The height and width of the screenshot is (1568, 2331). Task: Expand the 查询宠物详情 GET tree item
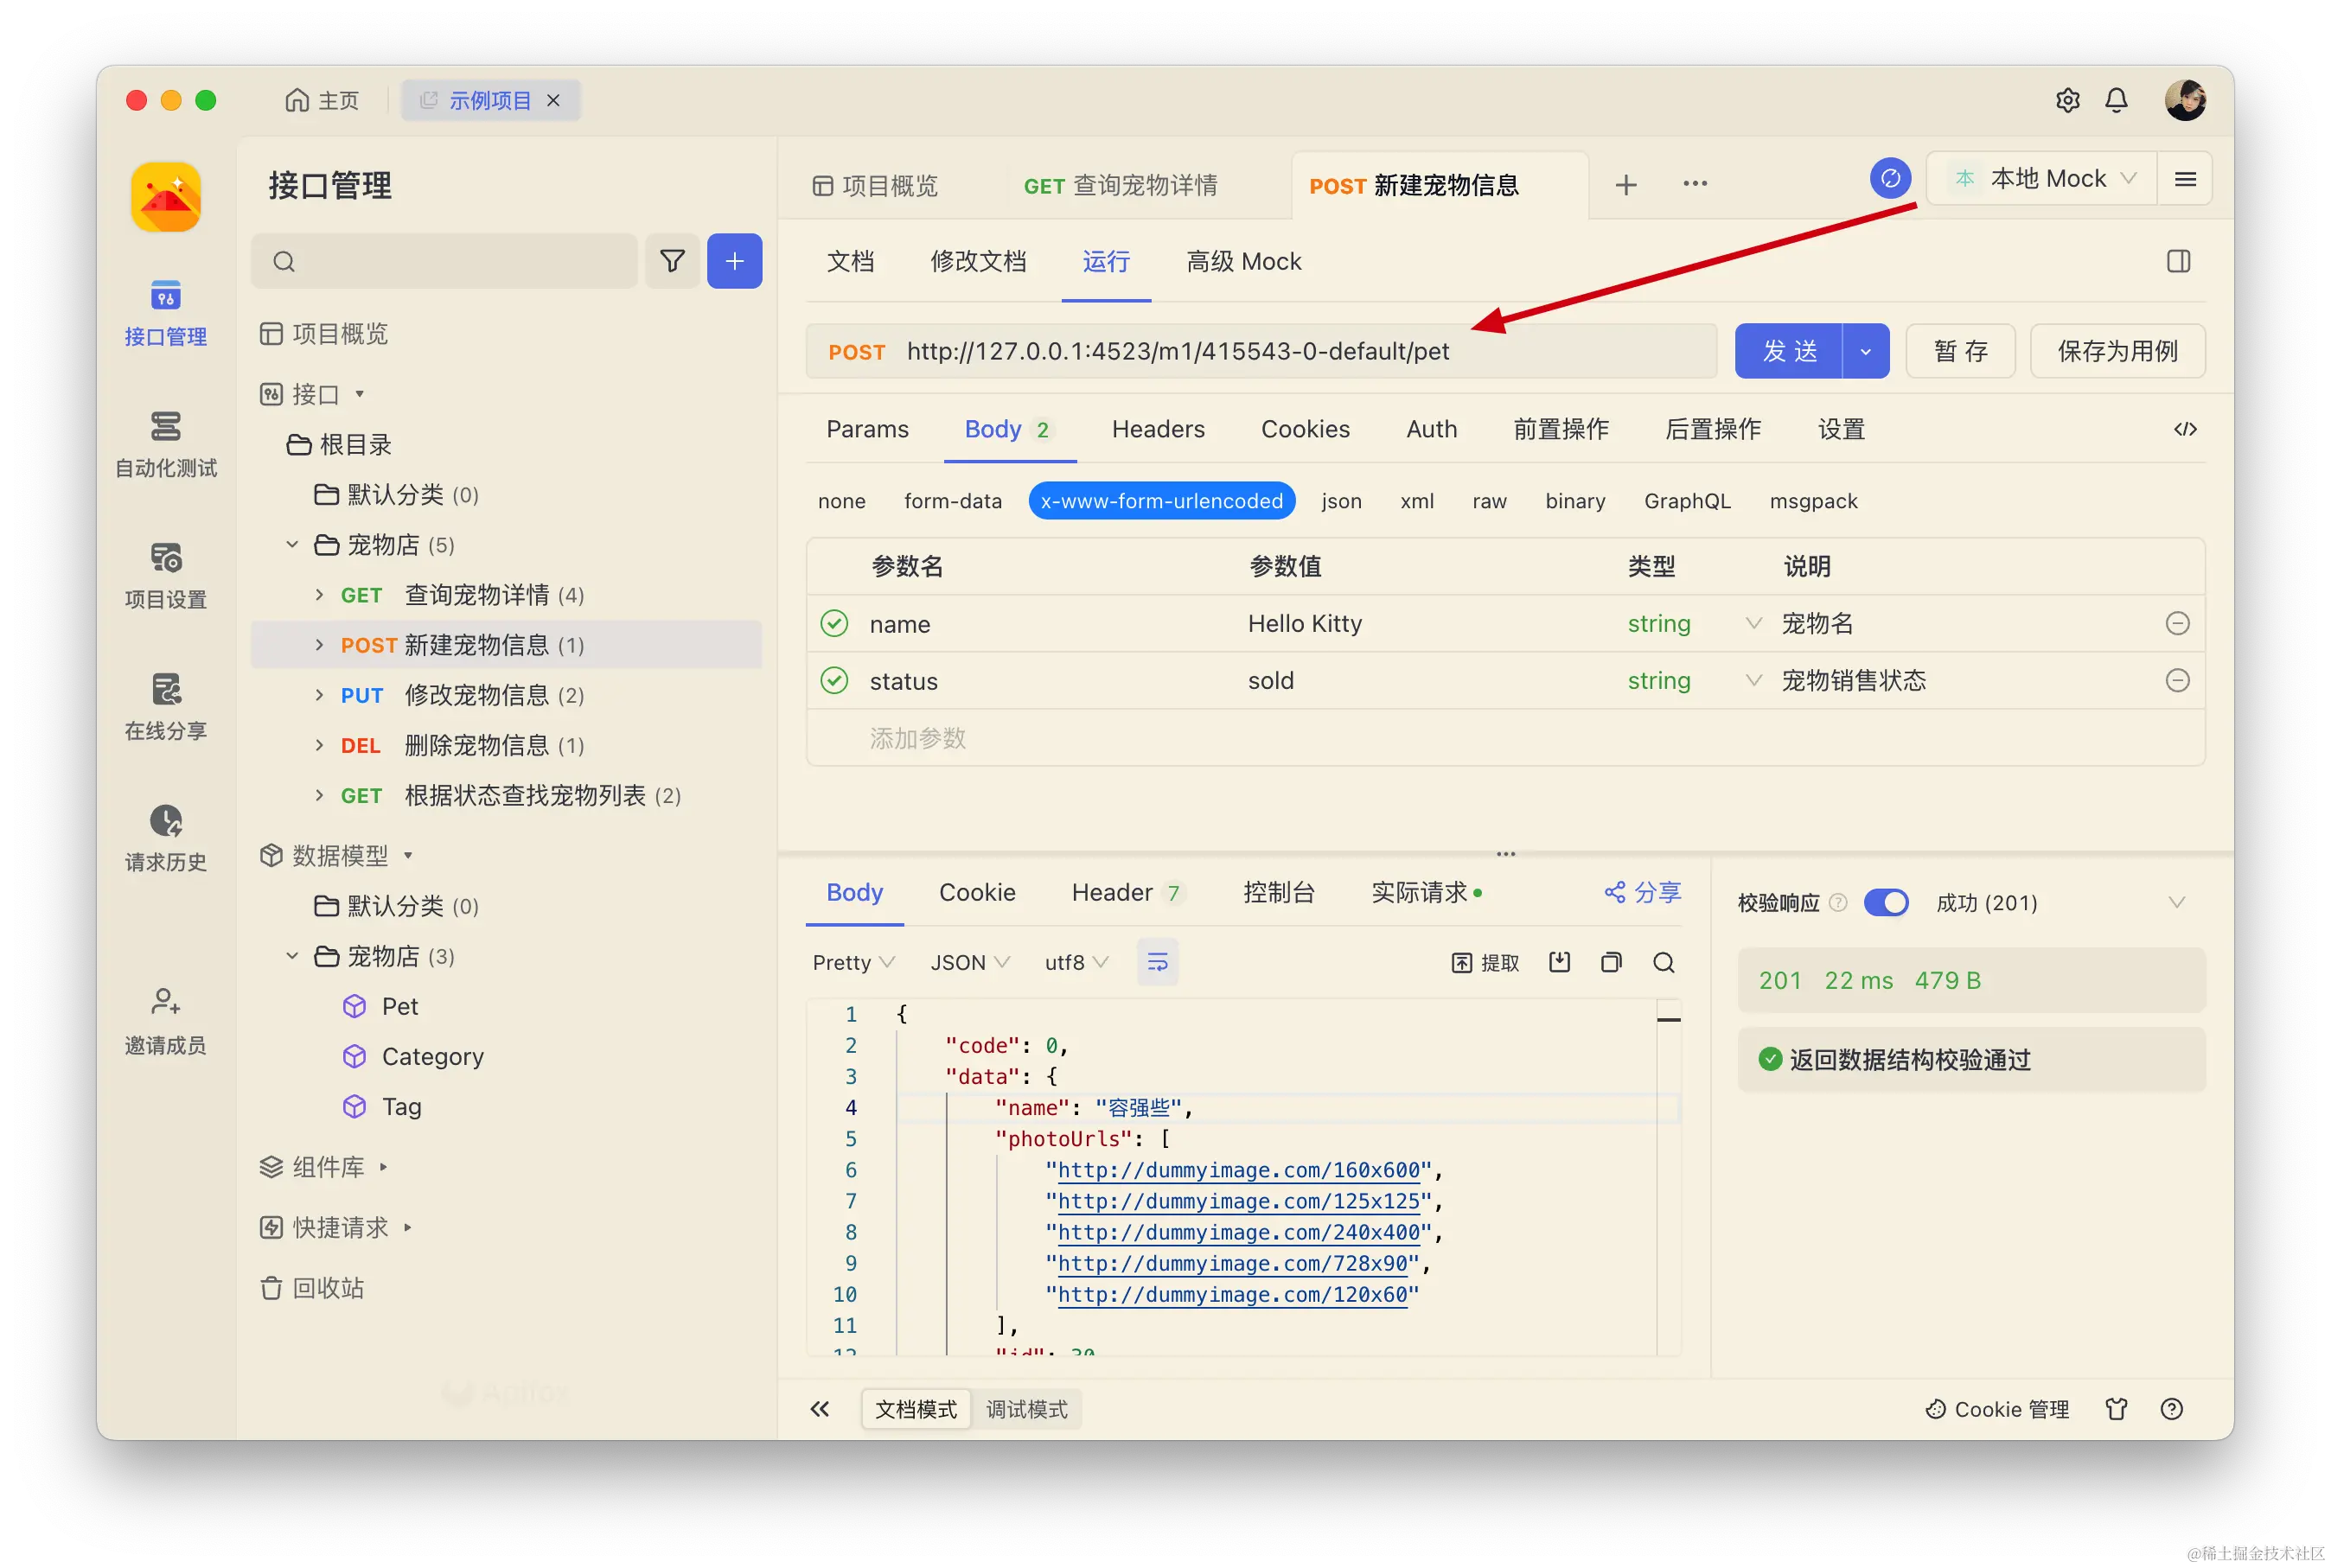319,595
